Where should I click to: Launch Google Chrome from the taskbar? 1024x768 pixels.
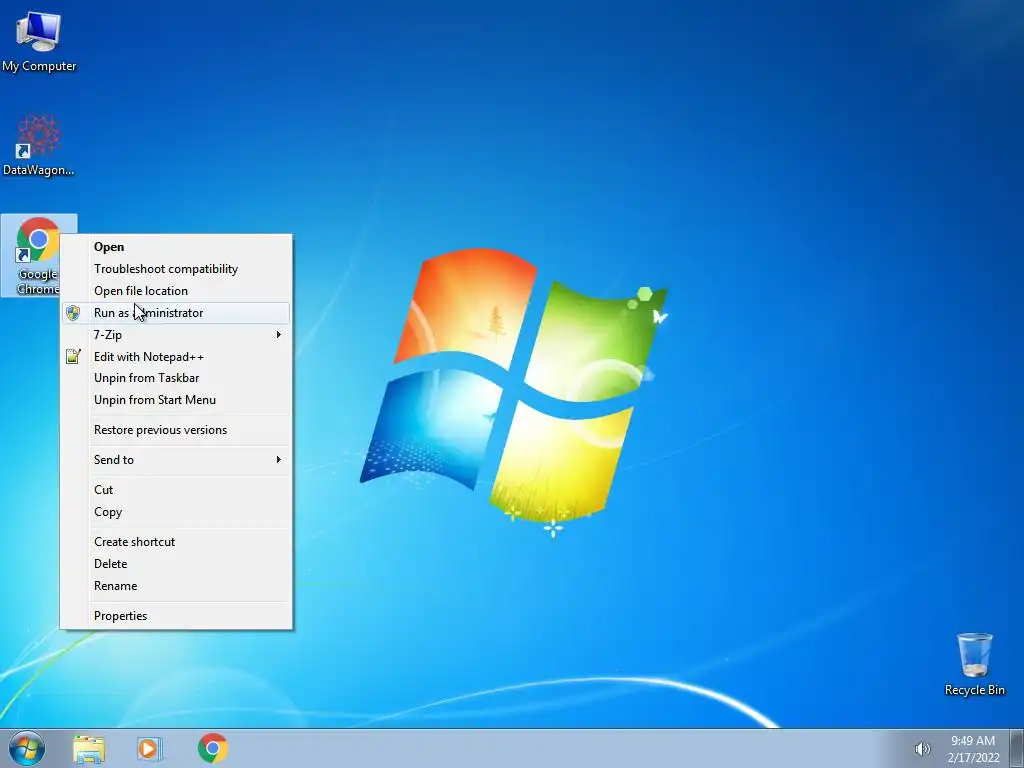pos(213,748)
